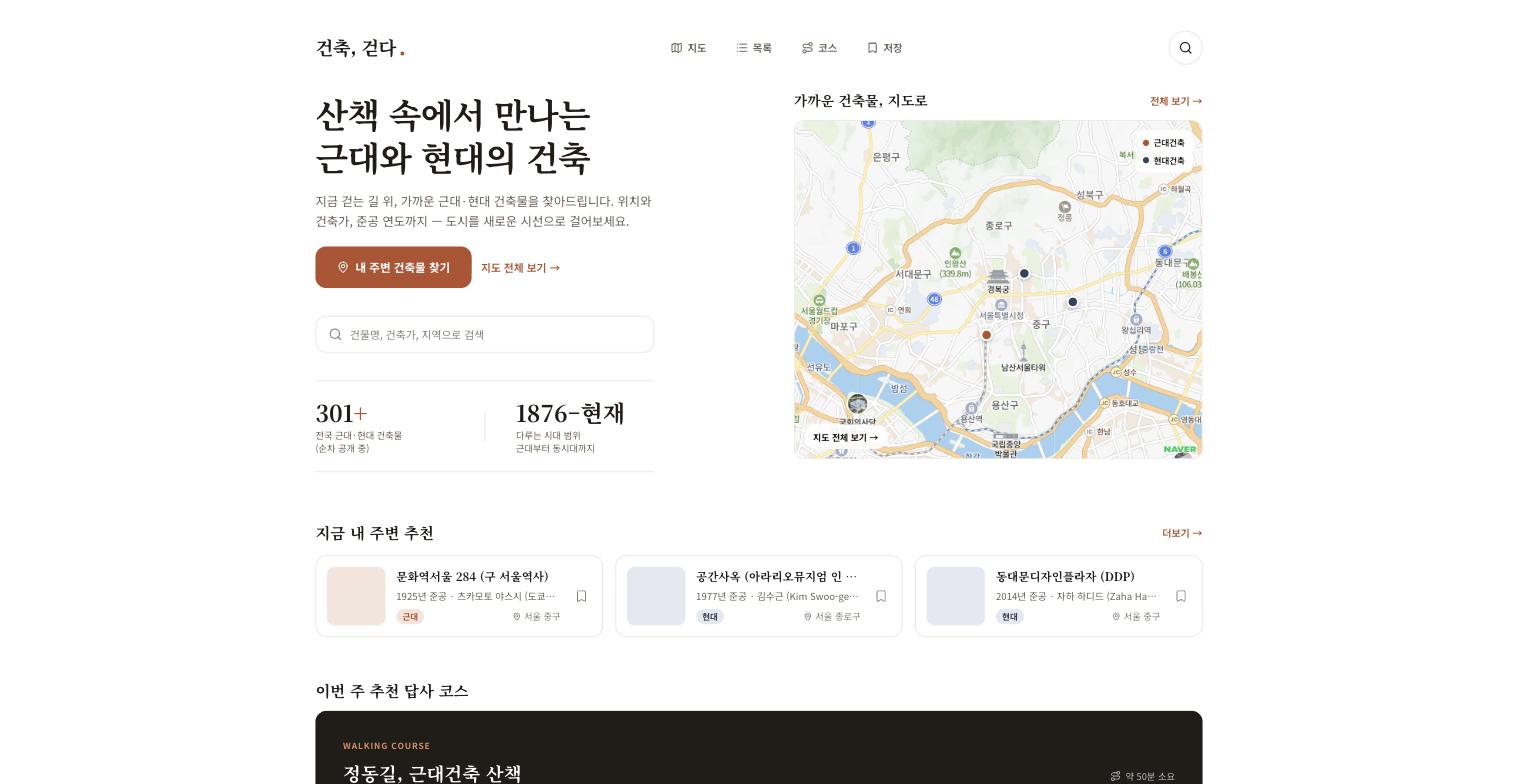Click the 공간사옥 card title
The height and width of the screenshot is (784, 1518).
click(x=777, y=577)
